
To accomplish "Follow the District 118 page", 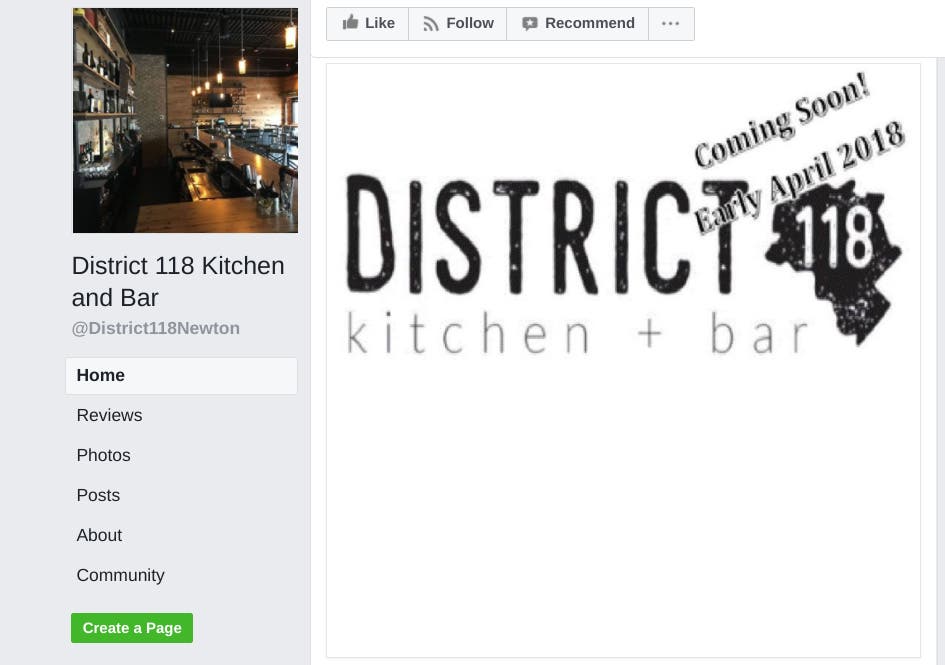I will click(x=457, y=24).
